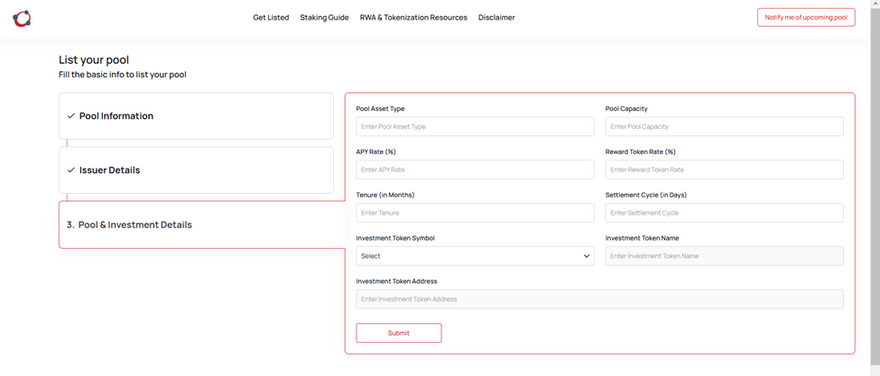Click checkmark icon beside Issuer Details

click(71, 170)
